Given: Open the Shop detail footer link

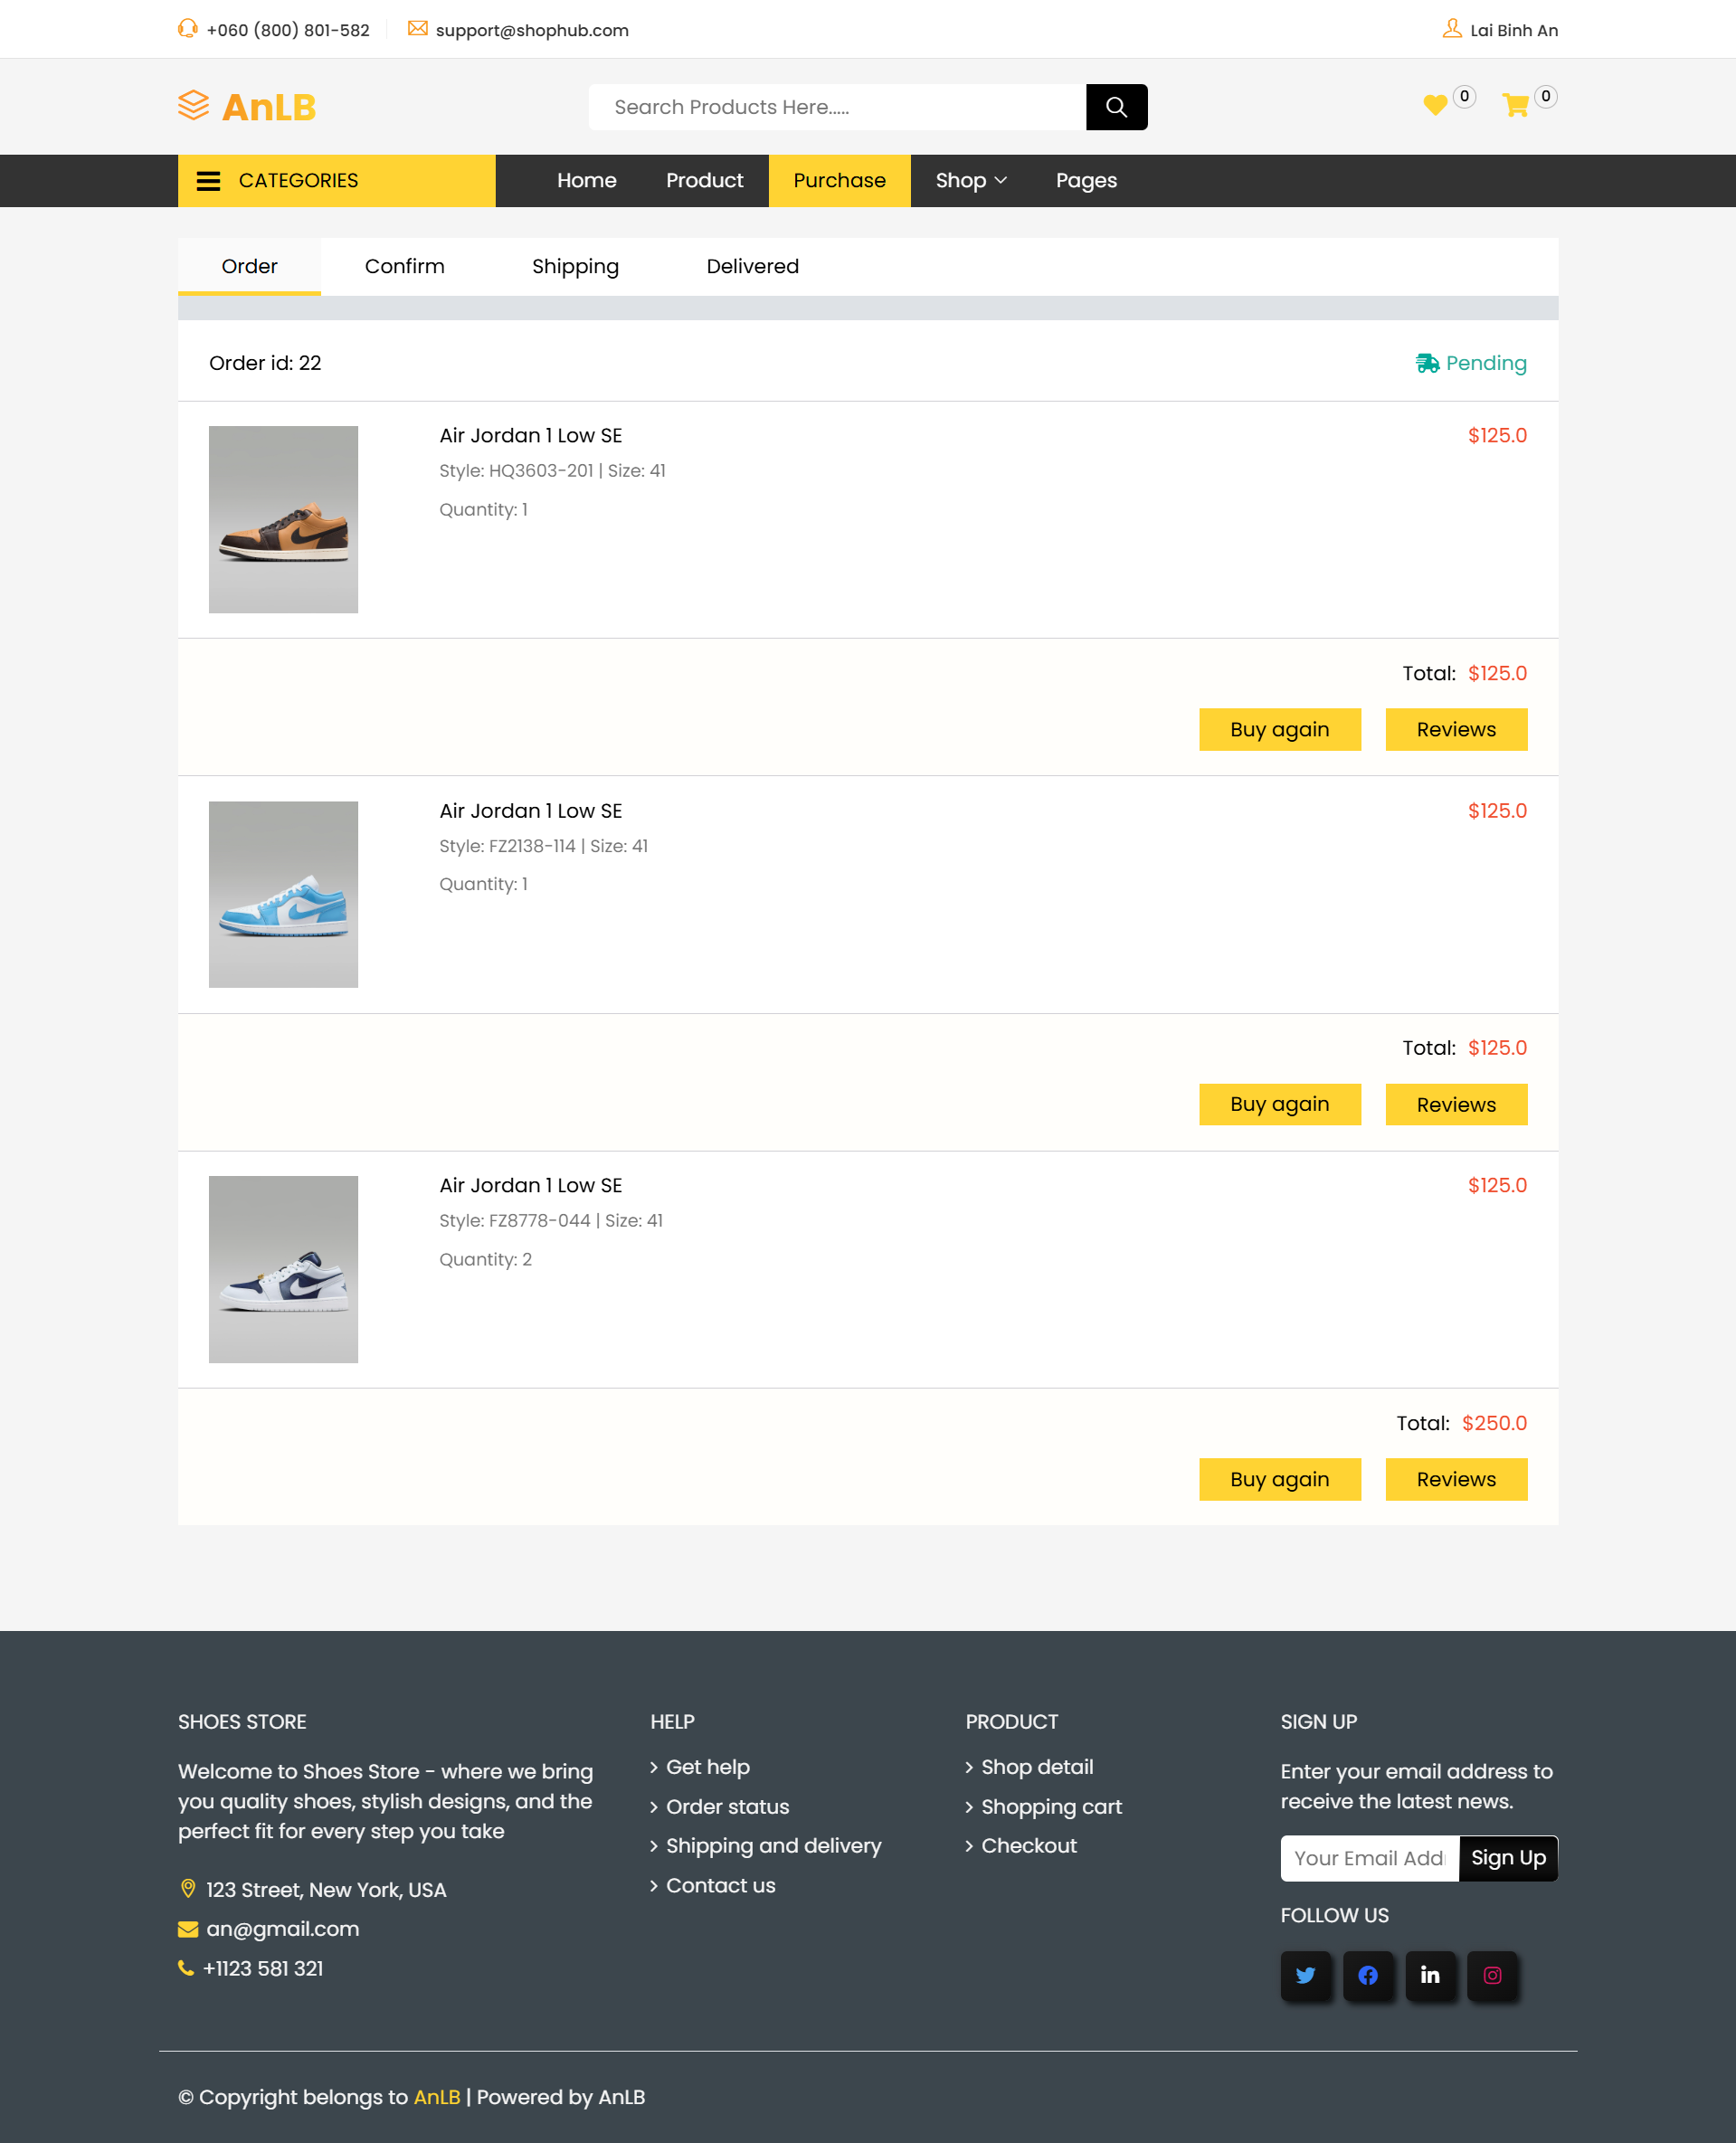Looking at the screenshot, I should point(1037,1767).
